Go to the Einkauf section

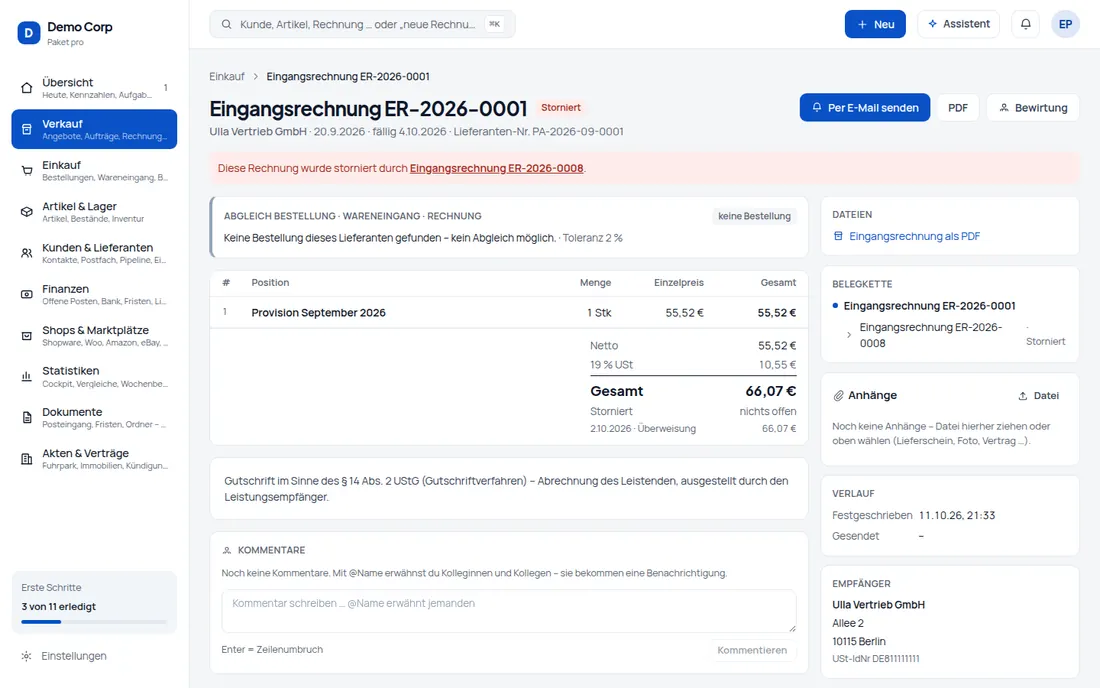click(x=94, y=170)
